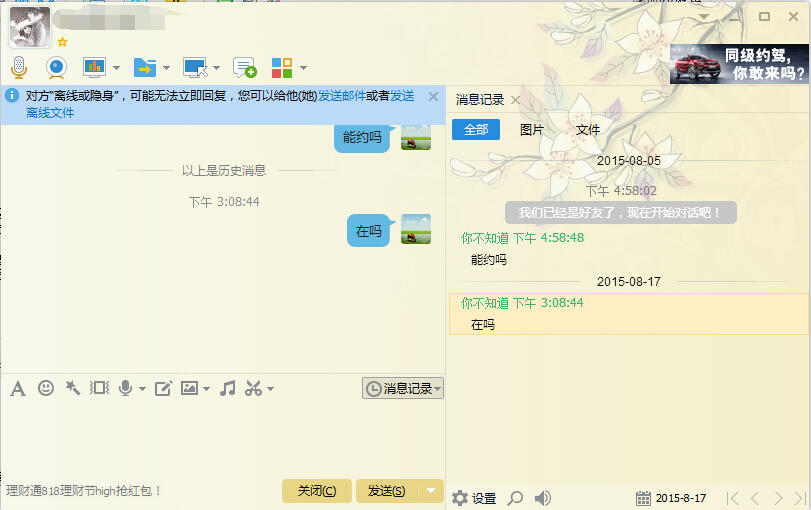The width and height of the screenshot is (811, 510).
Task: Click the contact's profile avatar
Action: click(x=30, y=27)
